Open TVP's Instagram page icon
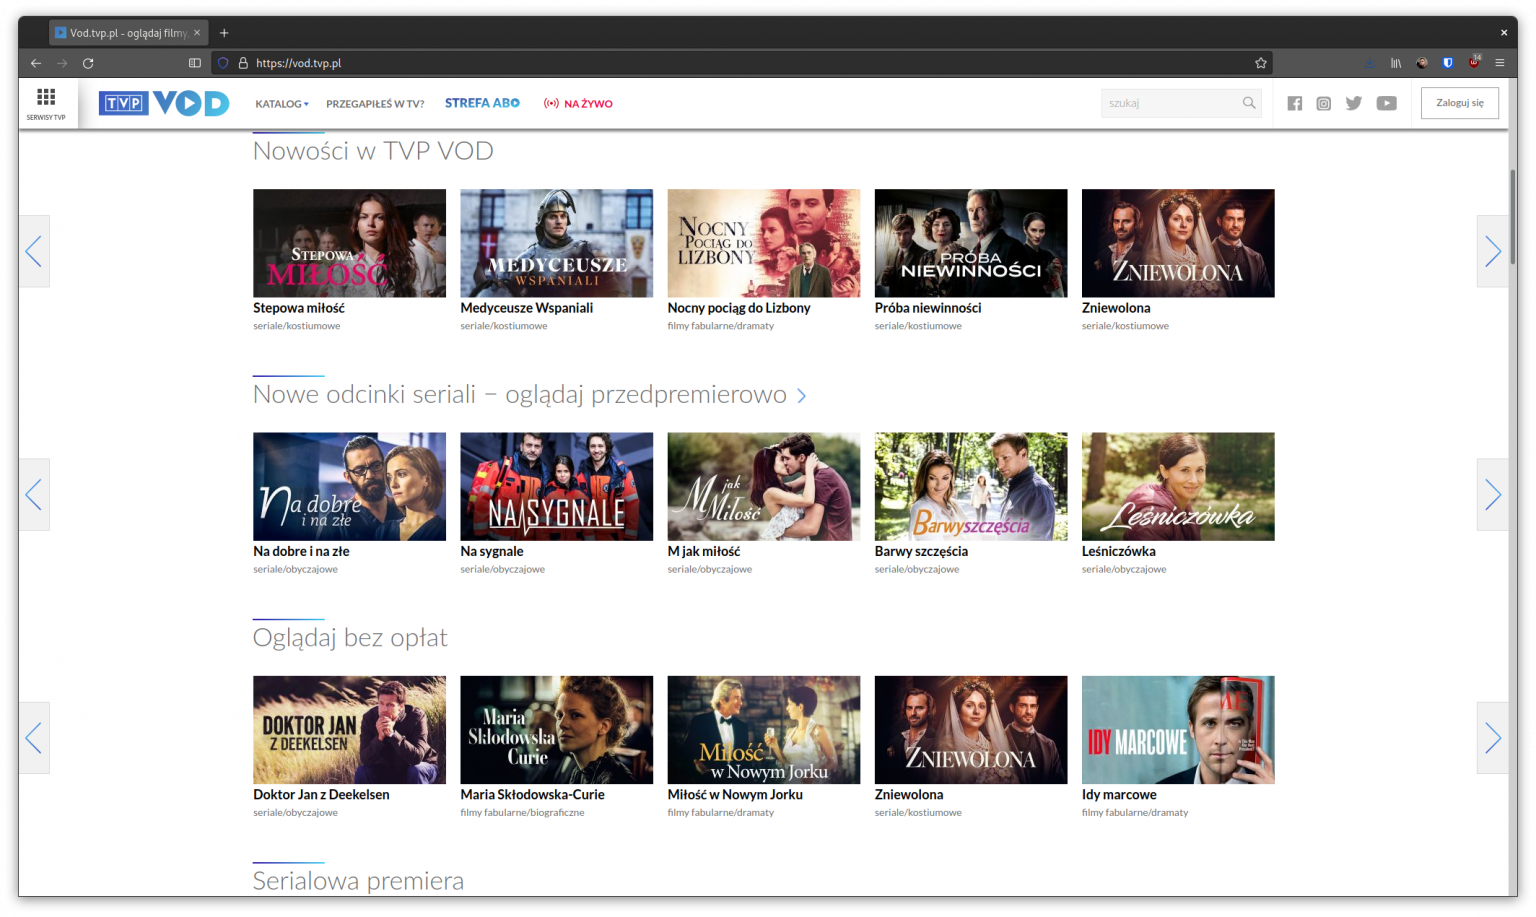This screenshot has height=917, width=1536. point(1324,103)
